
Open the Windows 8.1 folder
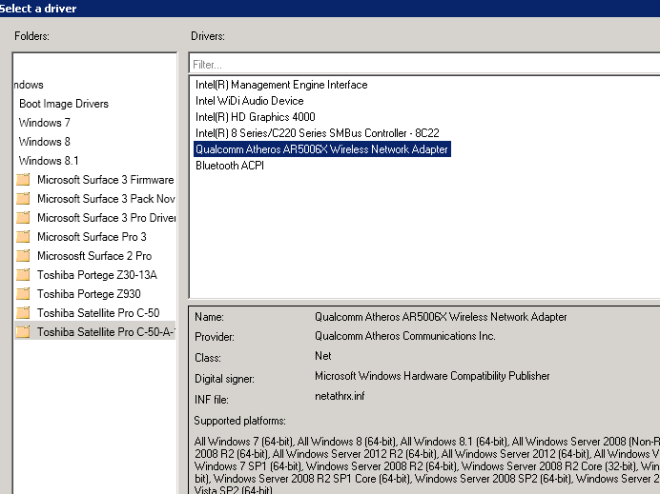coord(48,161)
